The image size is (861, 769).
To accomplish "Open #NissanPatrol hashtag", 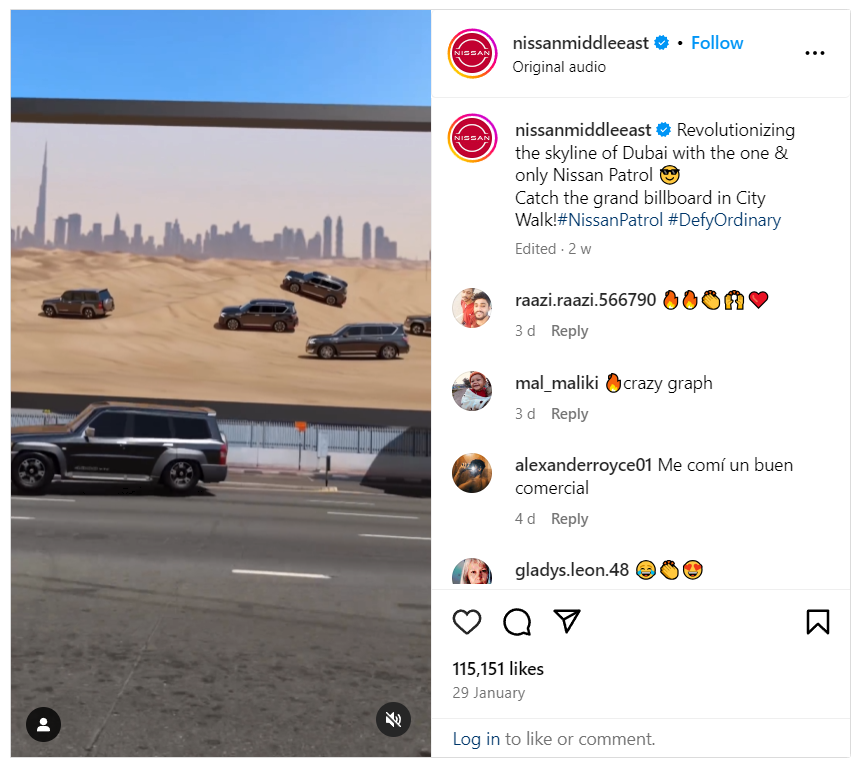I will 611,220.
